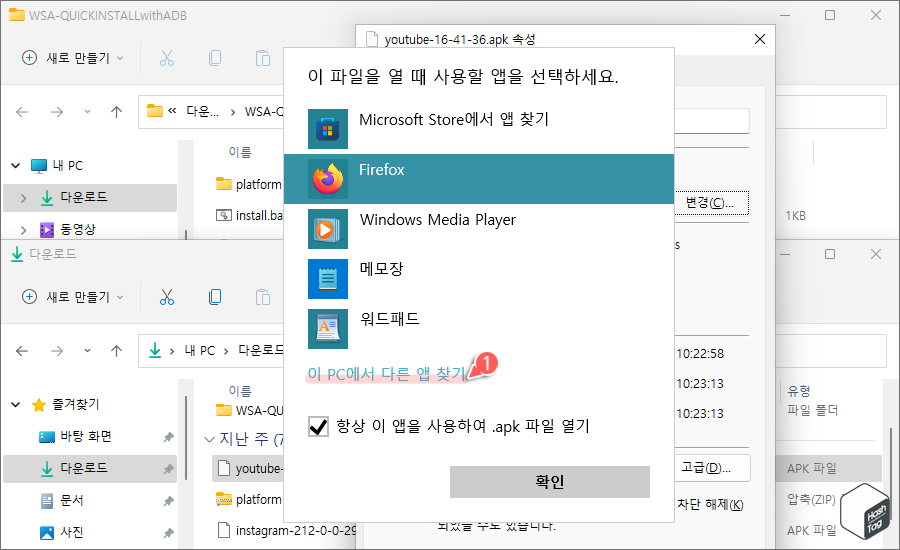Click Cut scissors icon in WSA window
Screen dimensions: 900x550
click(166, 58)
